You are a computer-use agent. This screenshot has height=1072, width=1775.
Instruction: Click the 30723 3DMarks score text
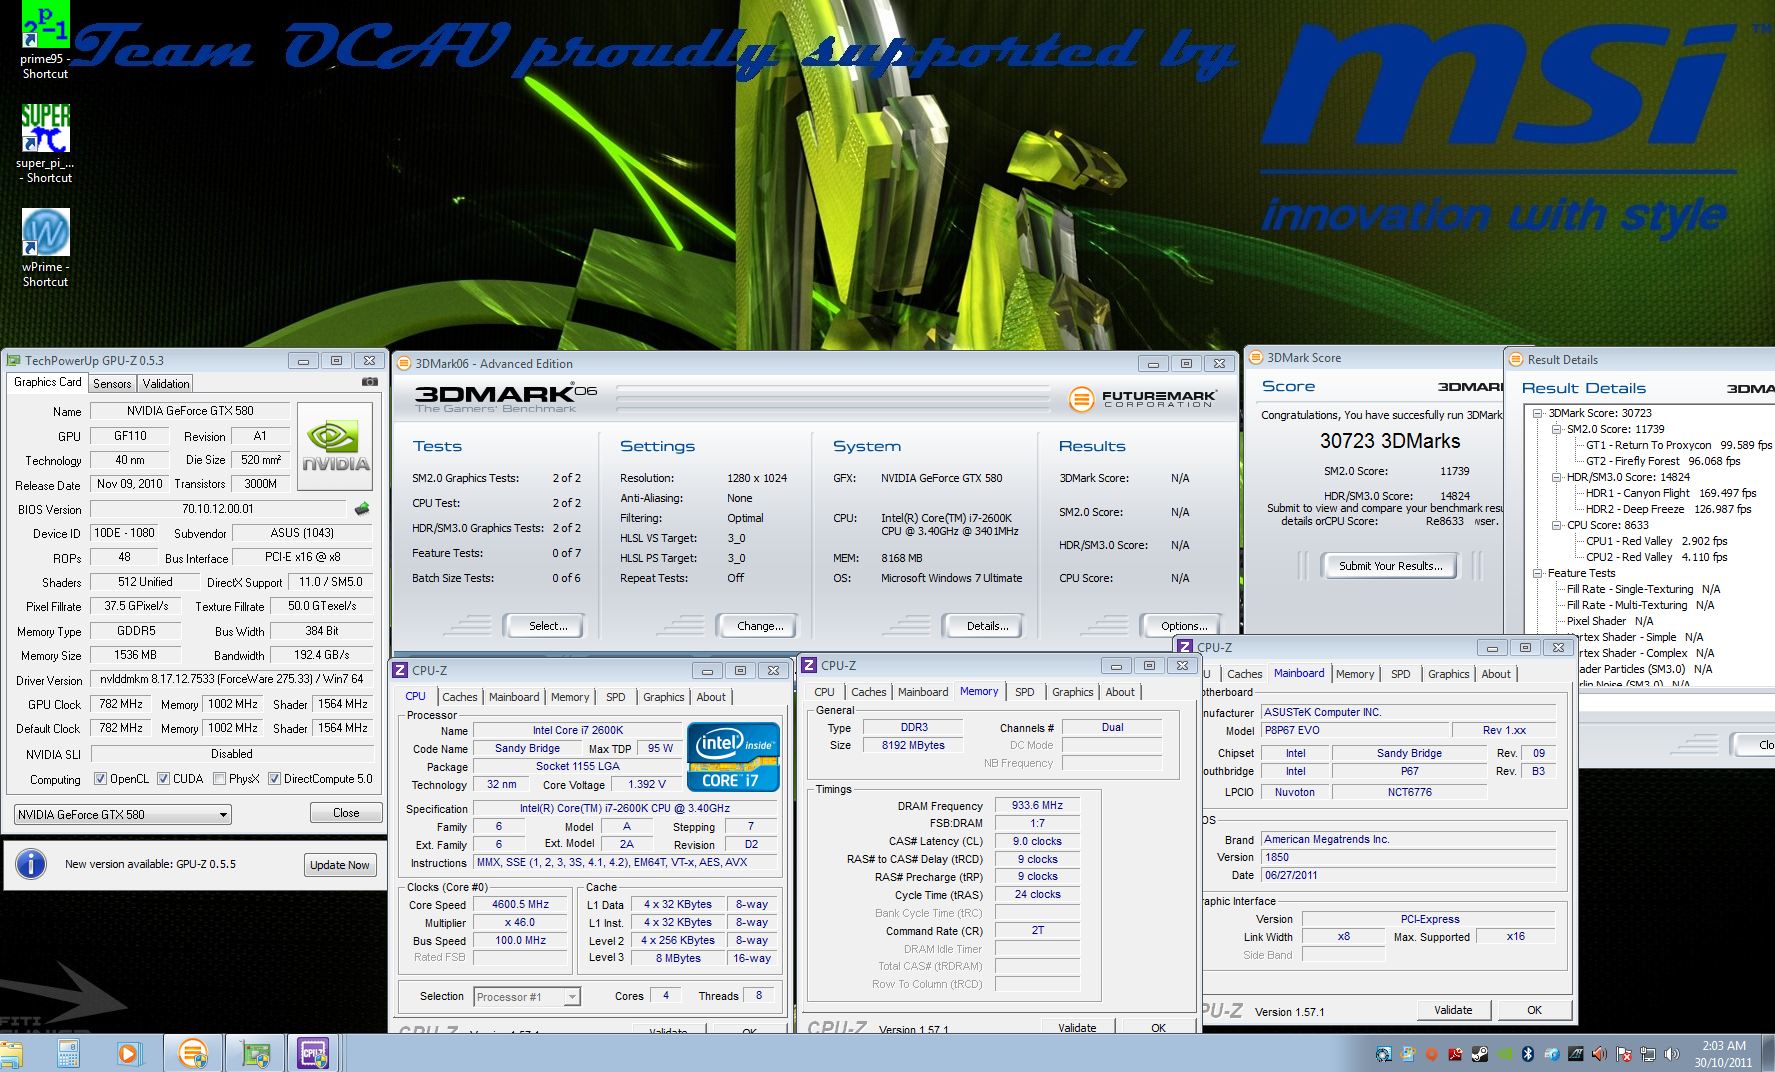coord(1389,441)
